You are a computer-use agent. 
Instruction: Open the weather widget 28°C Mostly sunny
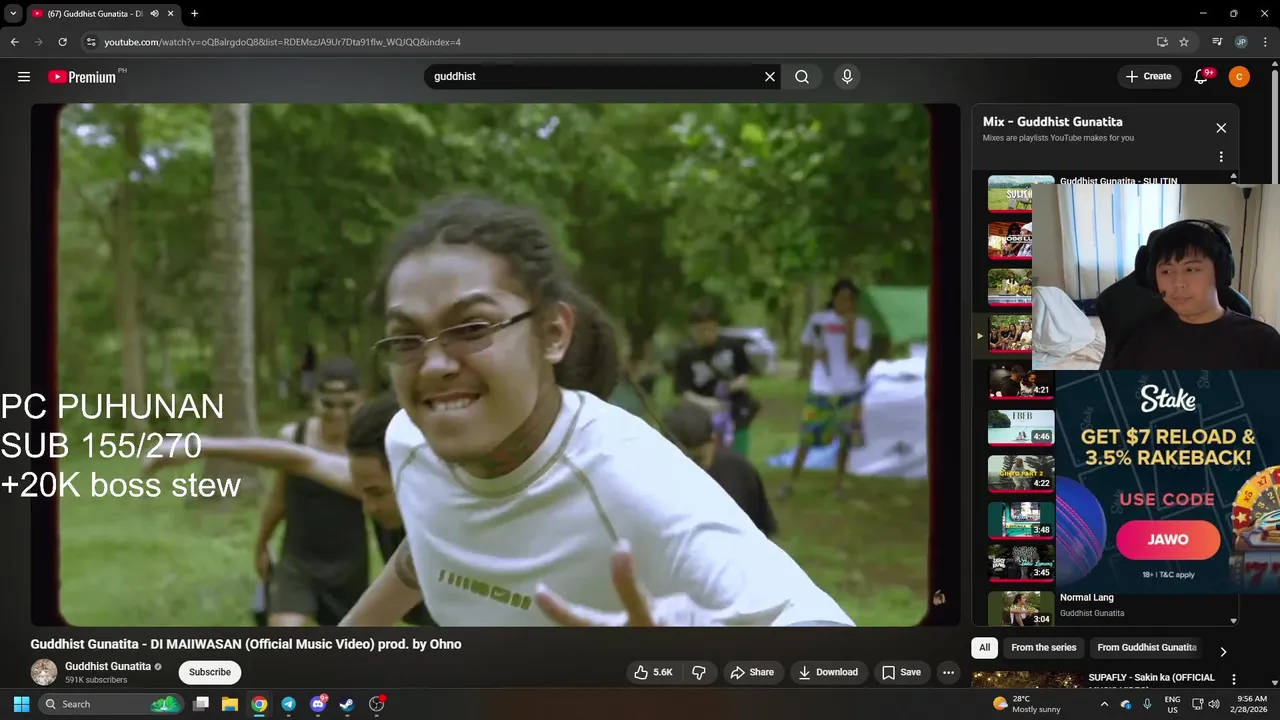(x=1025, y=704)
